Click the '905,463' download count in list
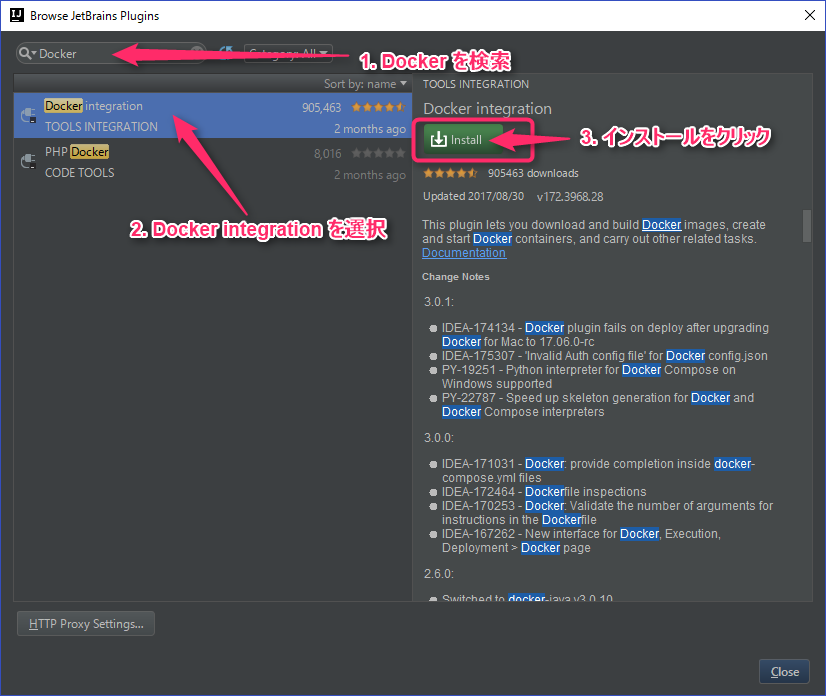Viewport: 826px width, 696px height. click(321, 107)
